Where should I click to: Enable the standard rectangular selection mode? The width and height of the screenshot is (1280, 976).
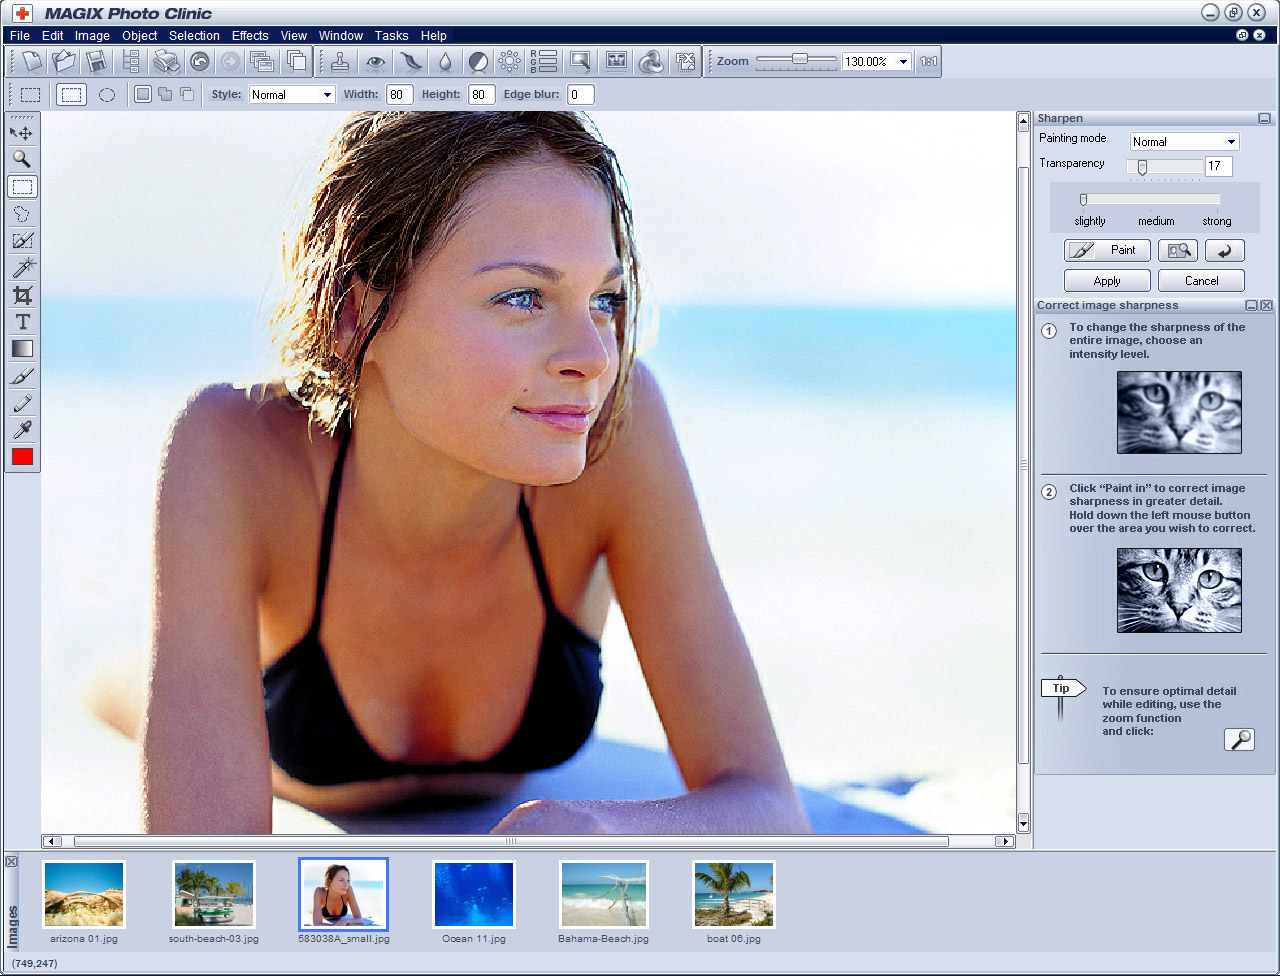click(71, 94)
